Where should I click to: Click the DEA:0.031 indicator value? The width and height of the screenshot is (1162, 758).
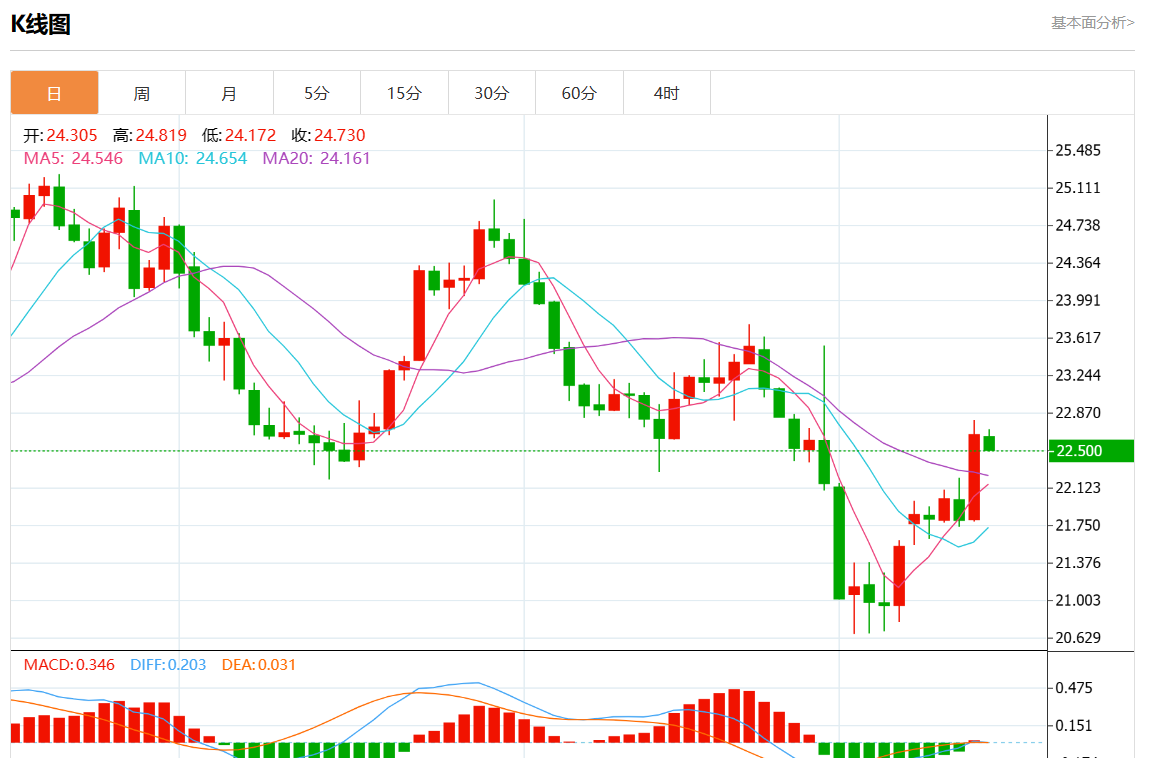[x=259, y=665]
